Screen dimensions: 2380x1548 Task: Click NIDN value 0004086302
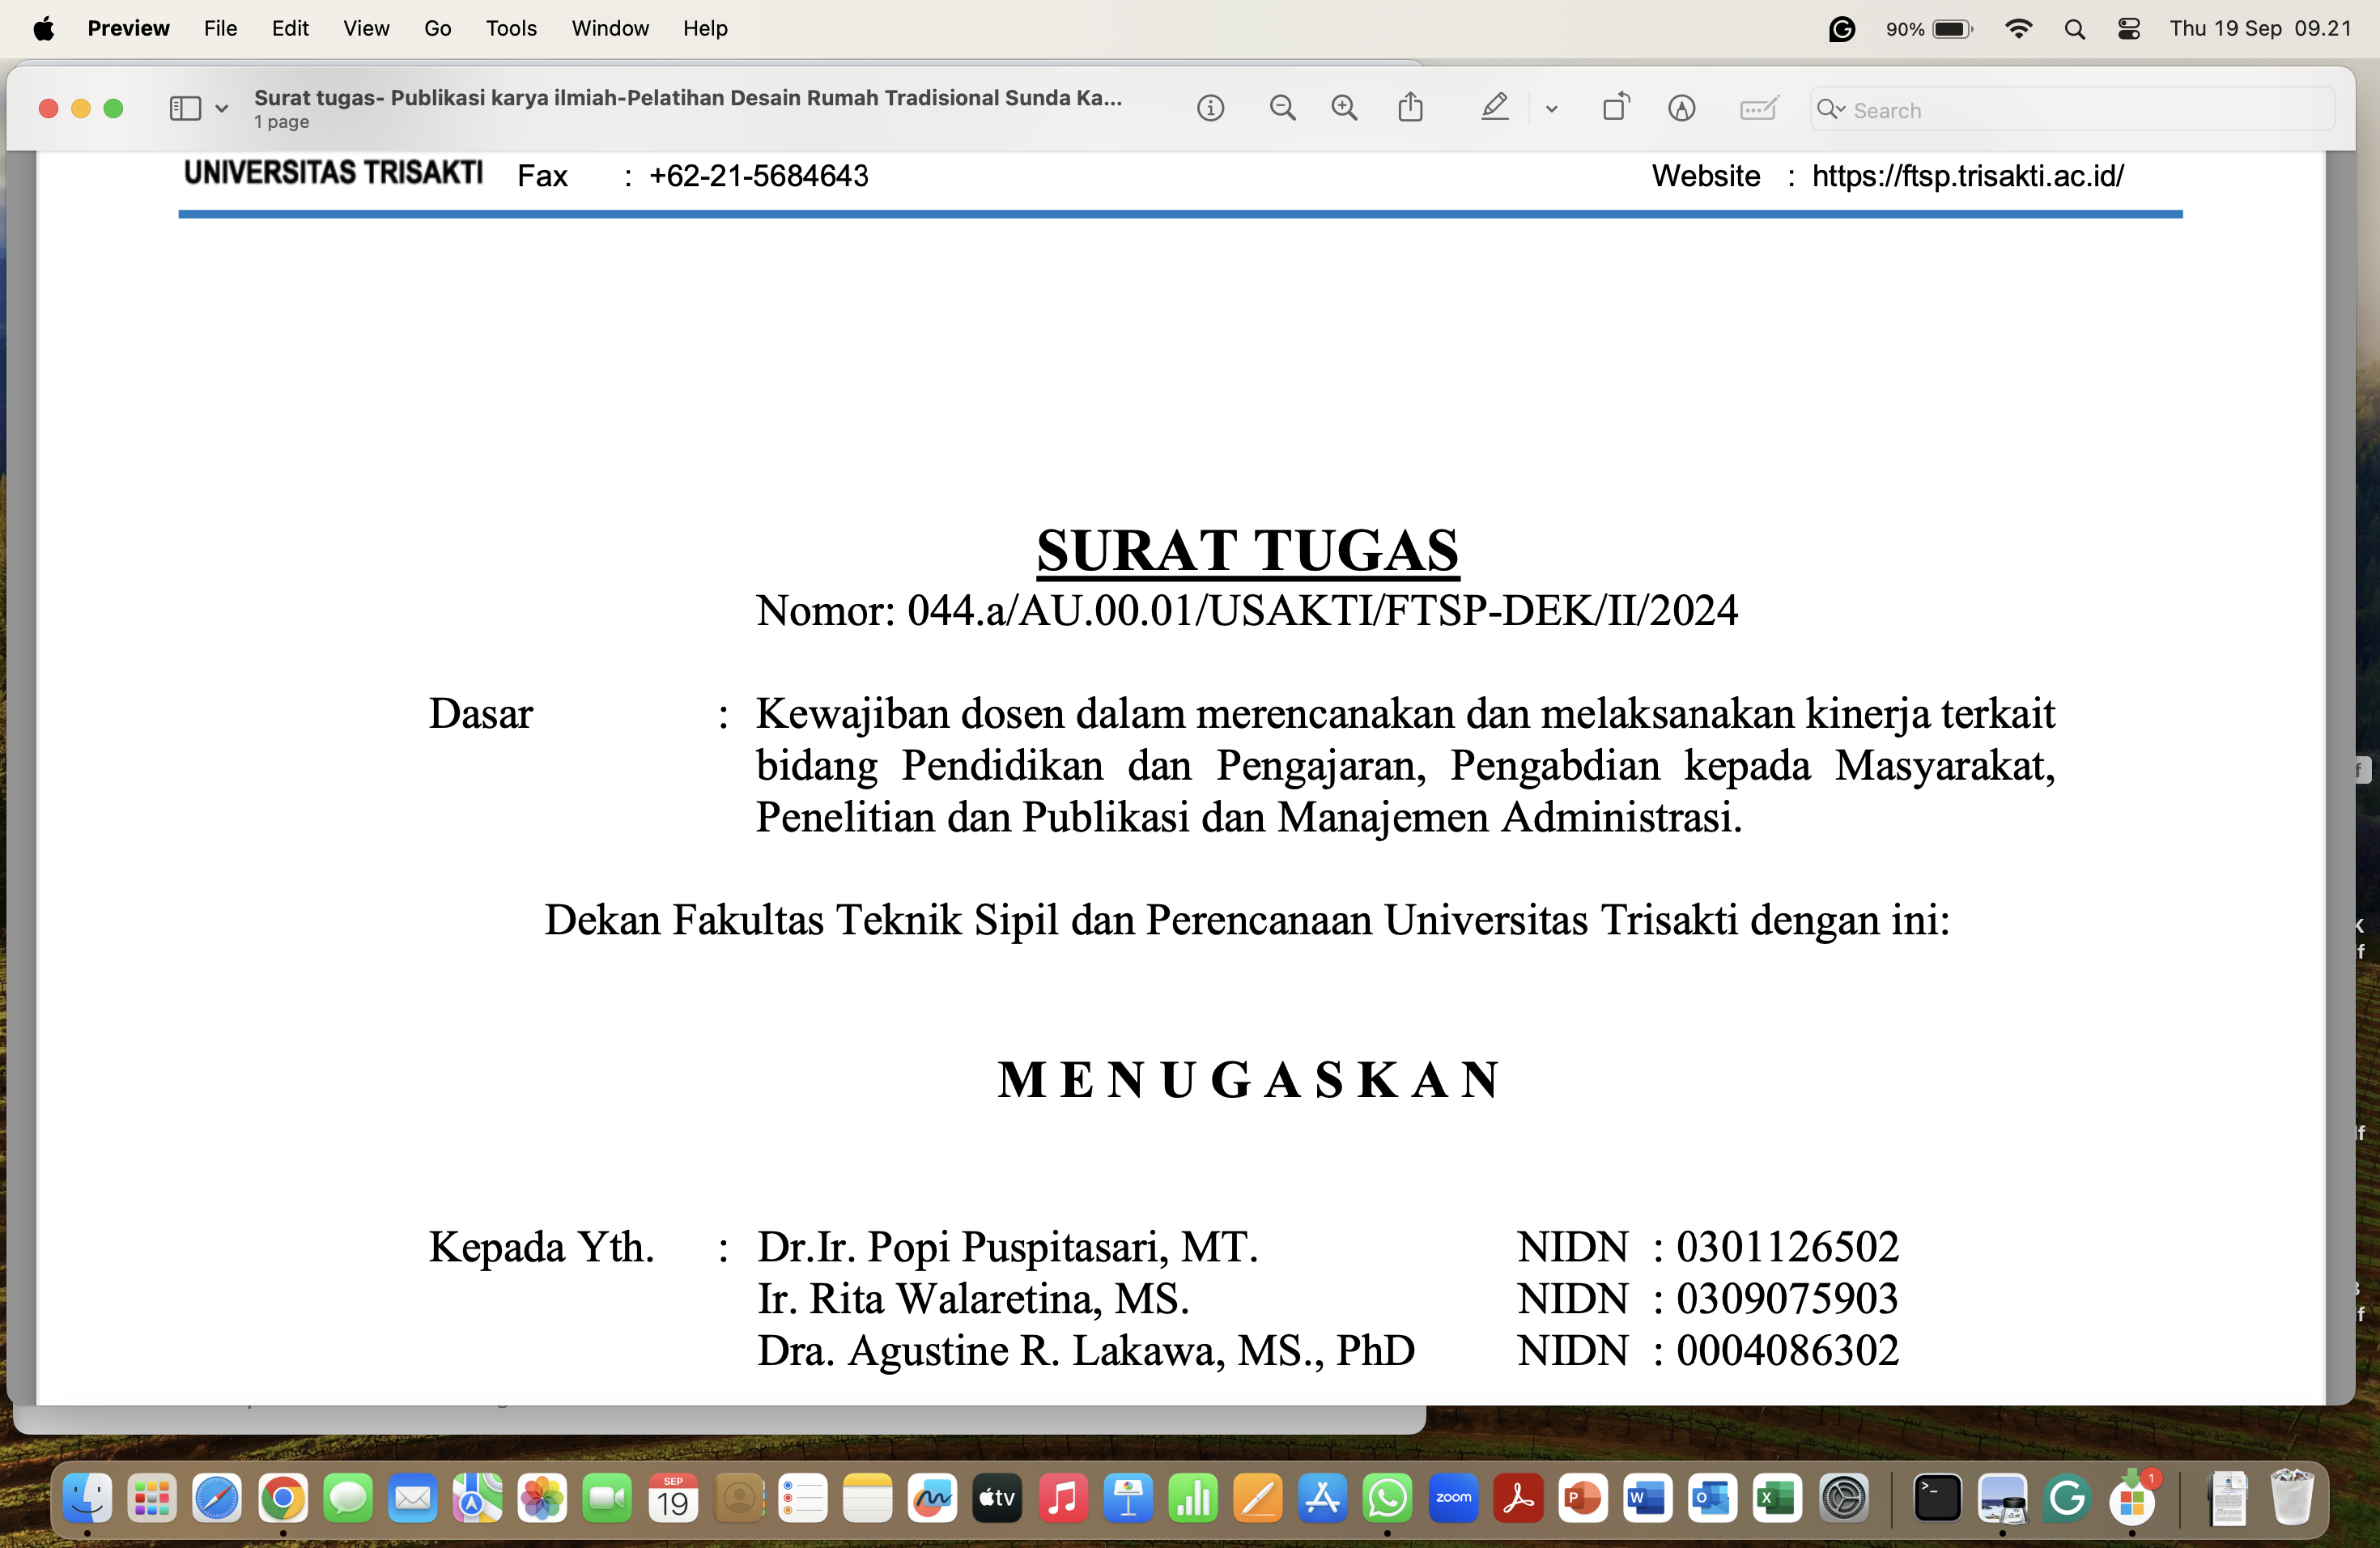click(1787, 1351)
